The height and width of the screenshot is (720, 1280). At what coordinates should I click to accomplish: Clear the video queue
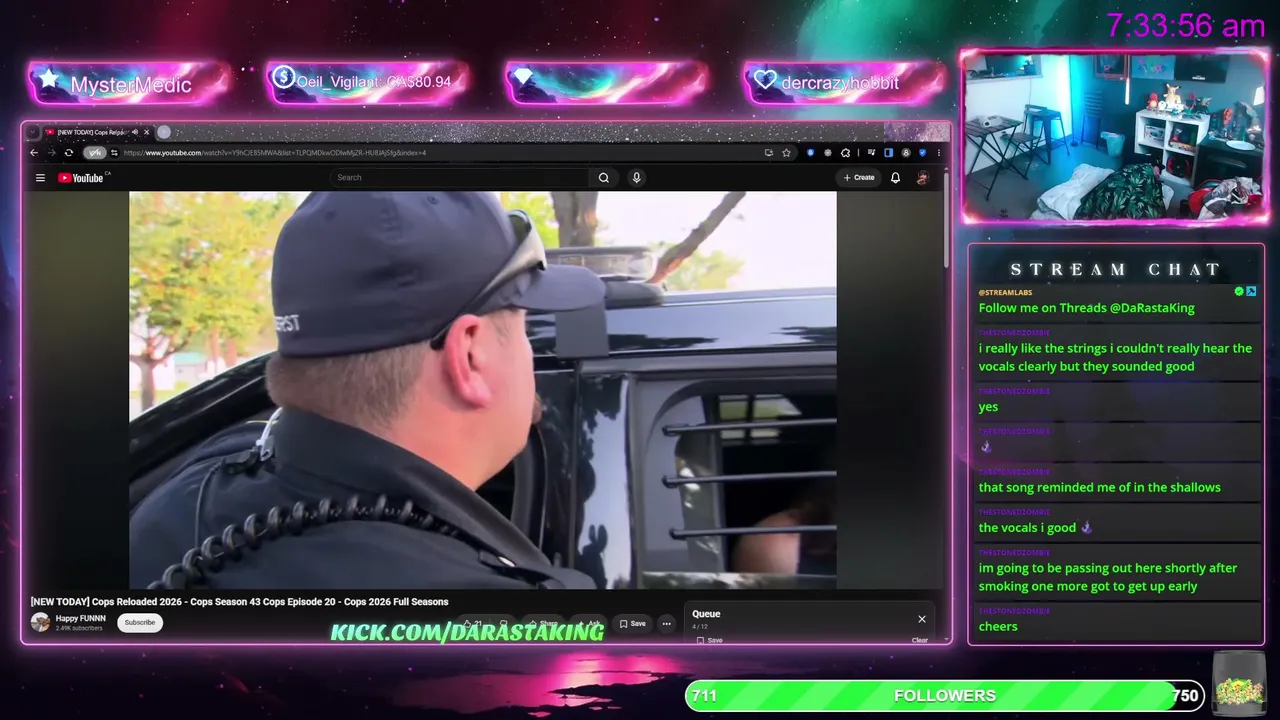(920, 640)
